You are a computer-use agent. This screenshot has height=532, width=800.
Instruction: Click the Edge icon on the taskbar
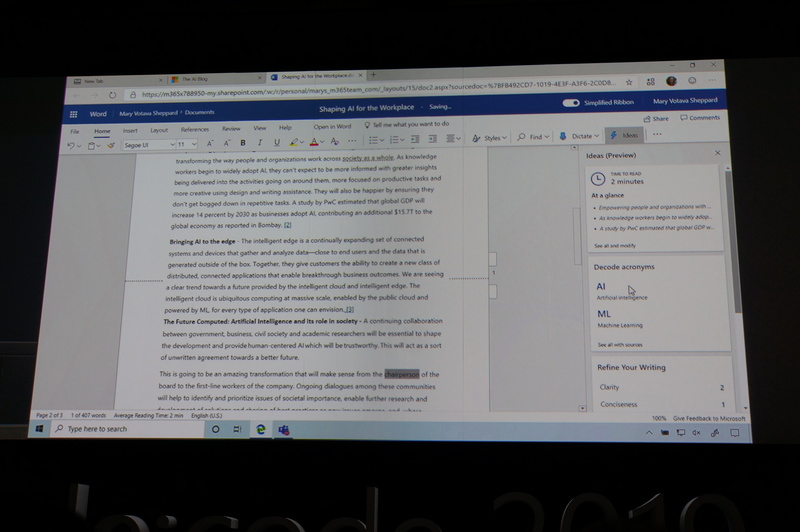[261, 429]
